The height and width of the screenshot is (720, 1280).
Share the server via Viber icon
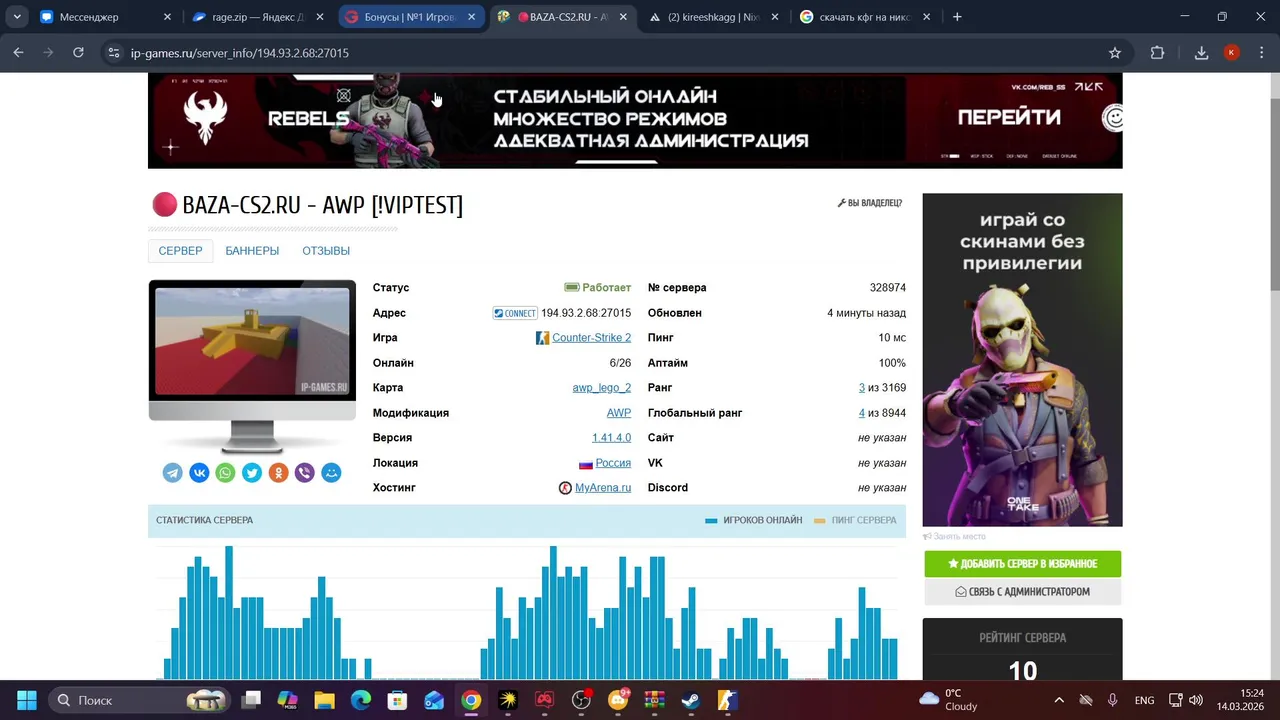tap(305, 473)
